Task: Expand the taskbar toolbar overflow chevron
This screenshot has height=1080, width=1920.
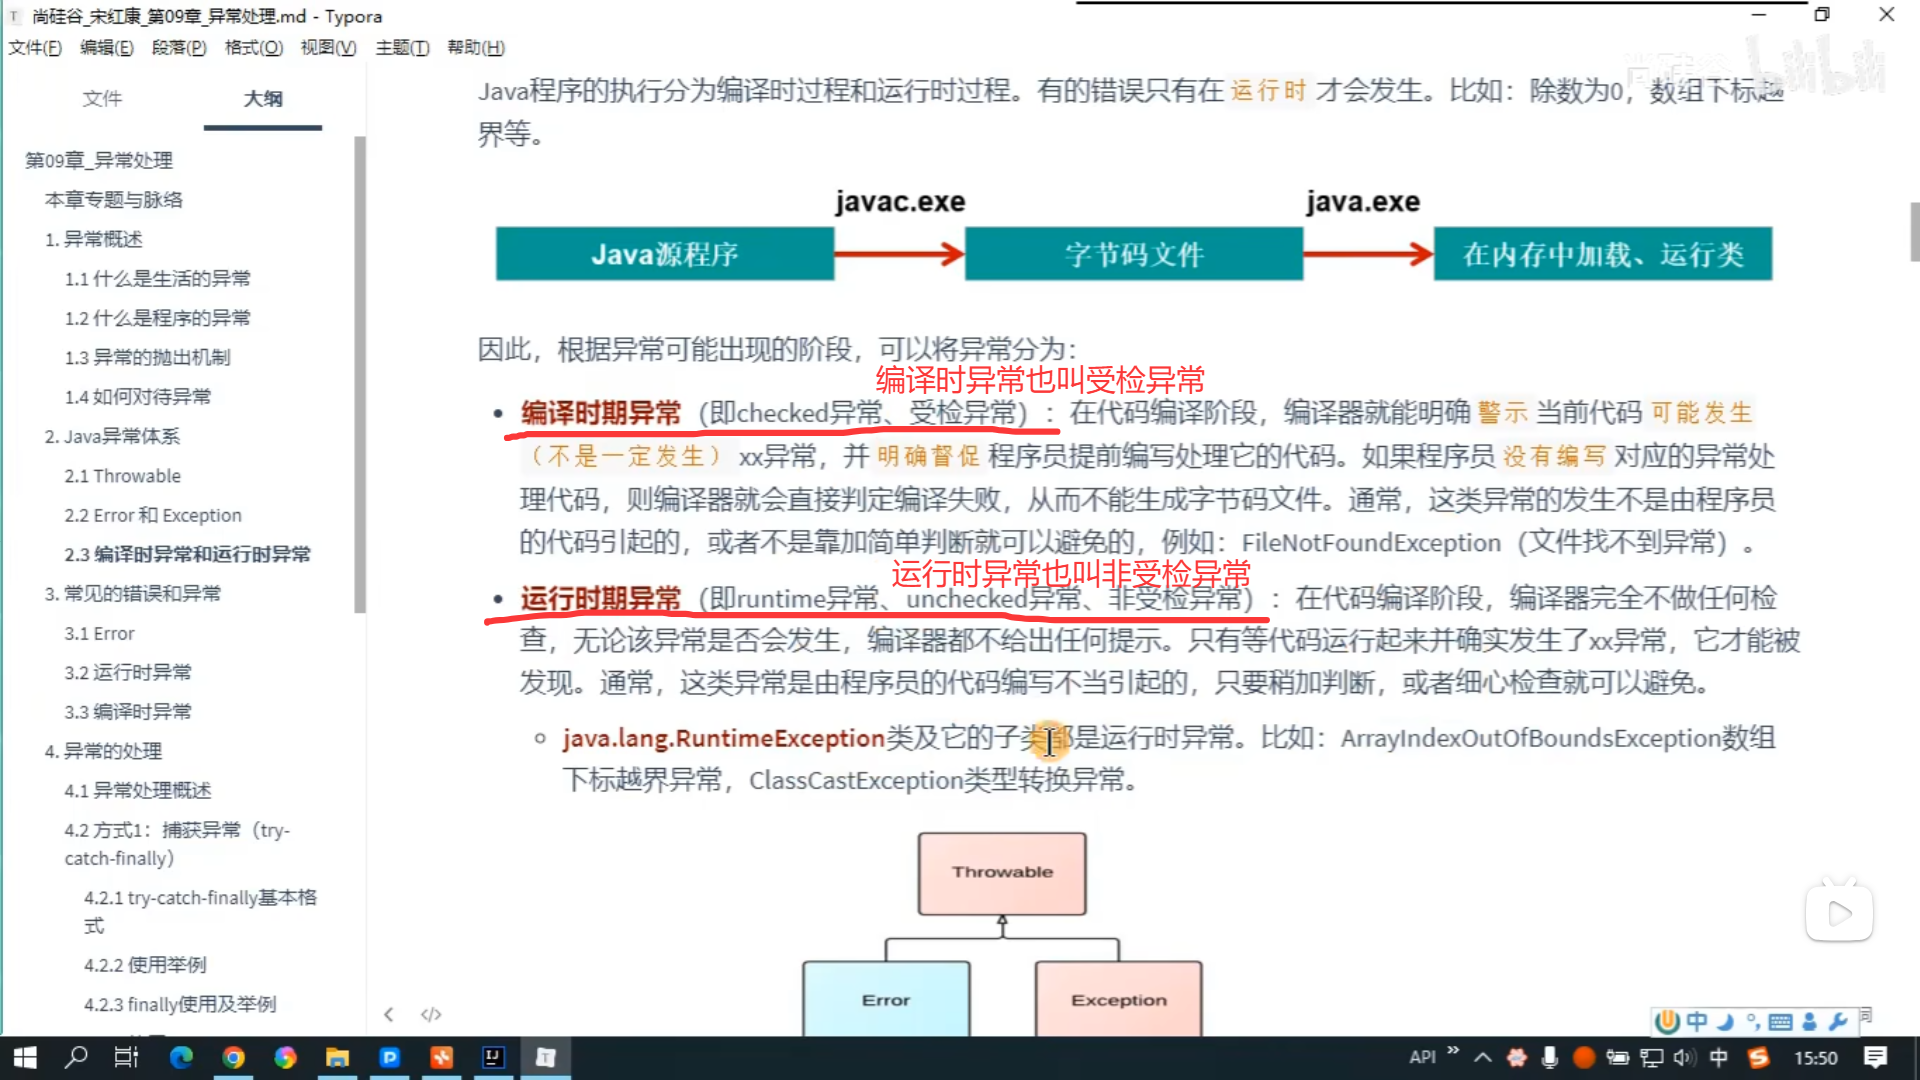Action: [1453, 1051]
